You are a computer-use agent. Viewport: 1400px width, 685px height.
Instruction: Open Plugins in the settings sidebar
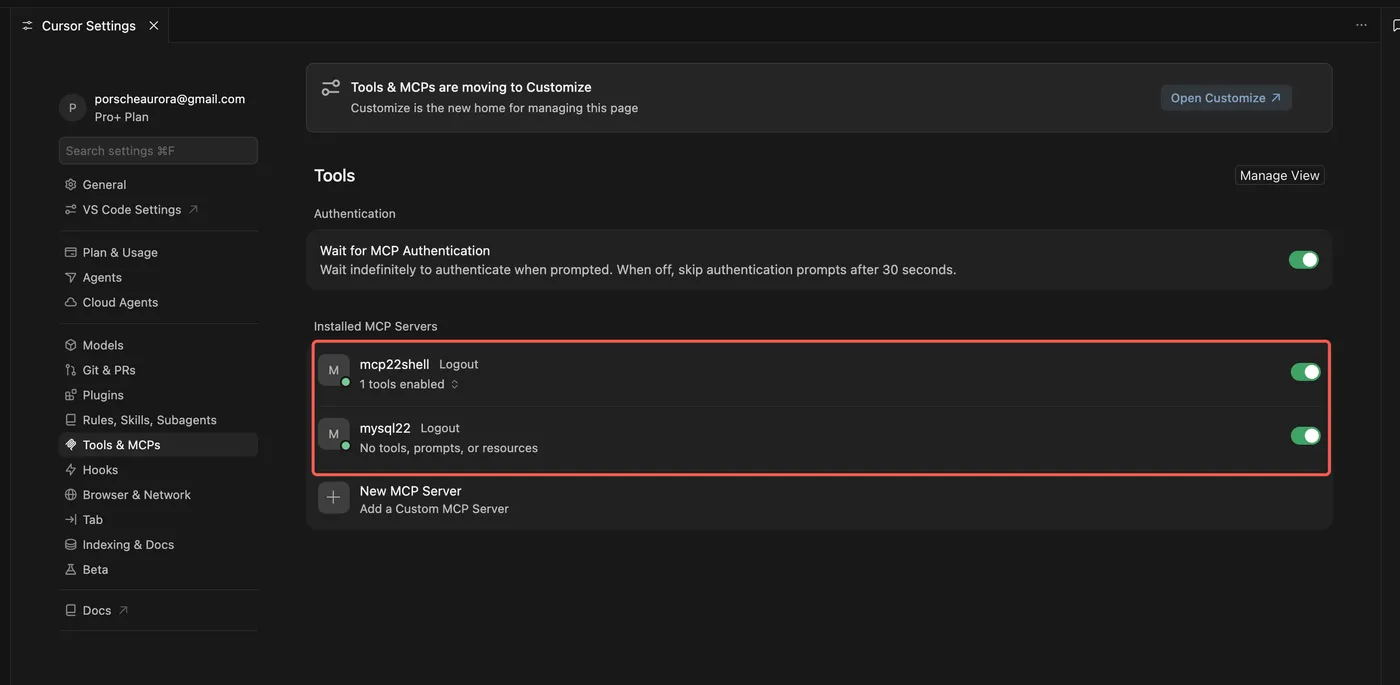tap(158, 395)
